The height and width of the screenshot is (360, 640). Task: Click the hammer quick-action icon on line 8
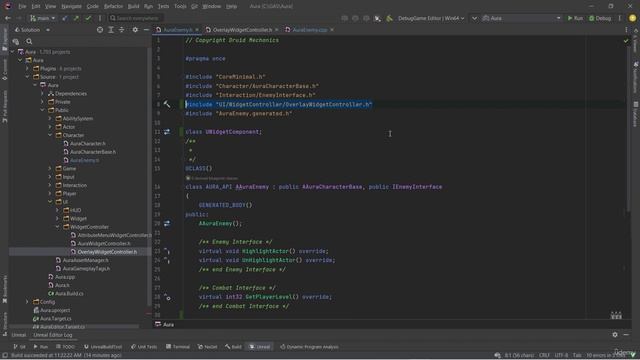(167, 104)
